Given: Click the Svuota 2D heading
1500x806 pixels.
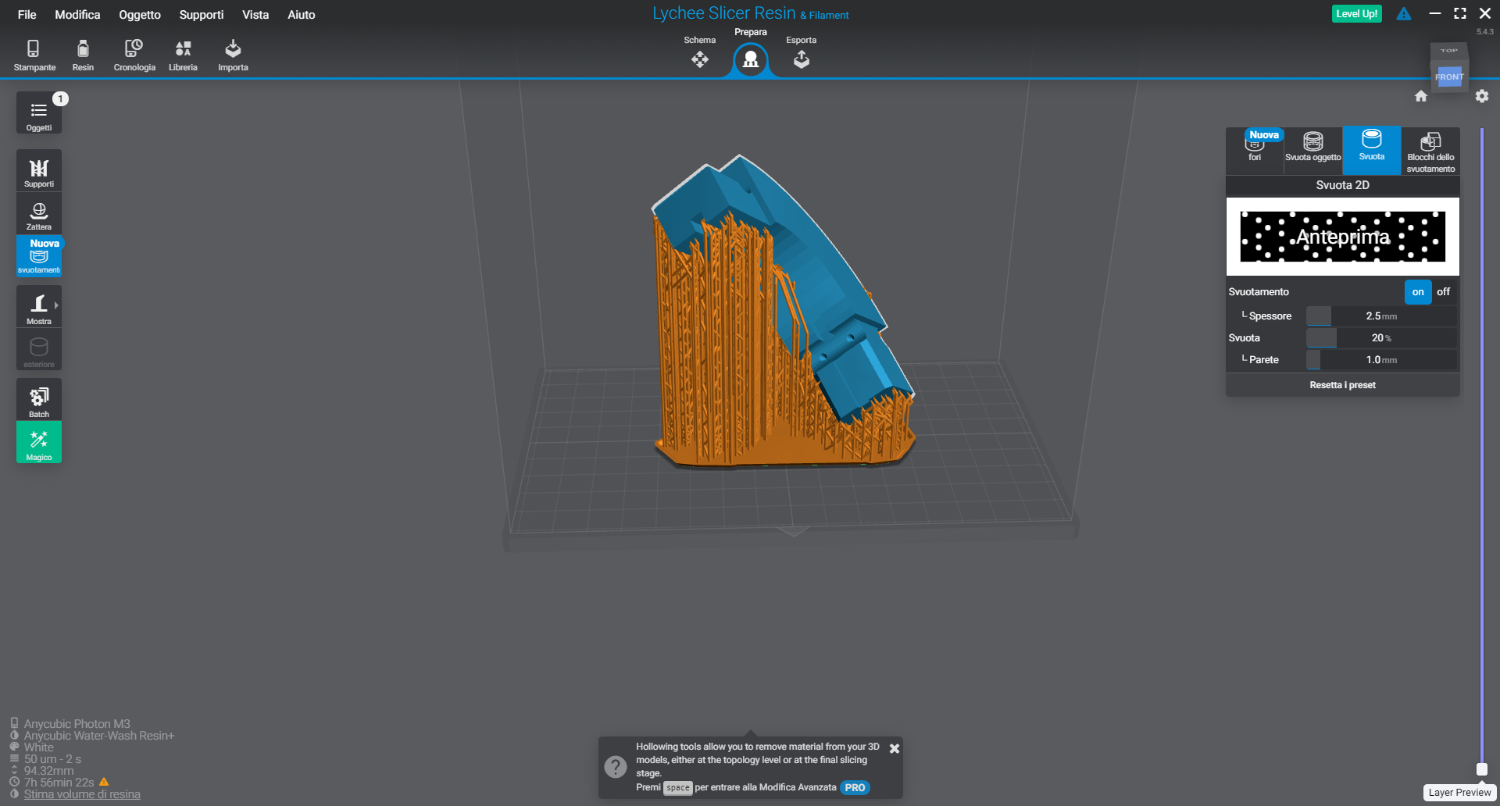Looking at the screenshot, I should click(1343, 185).
